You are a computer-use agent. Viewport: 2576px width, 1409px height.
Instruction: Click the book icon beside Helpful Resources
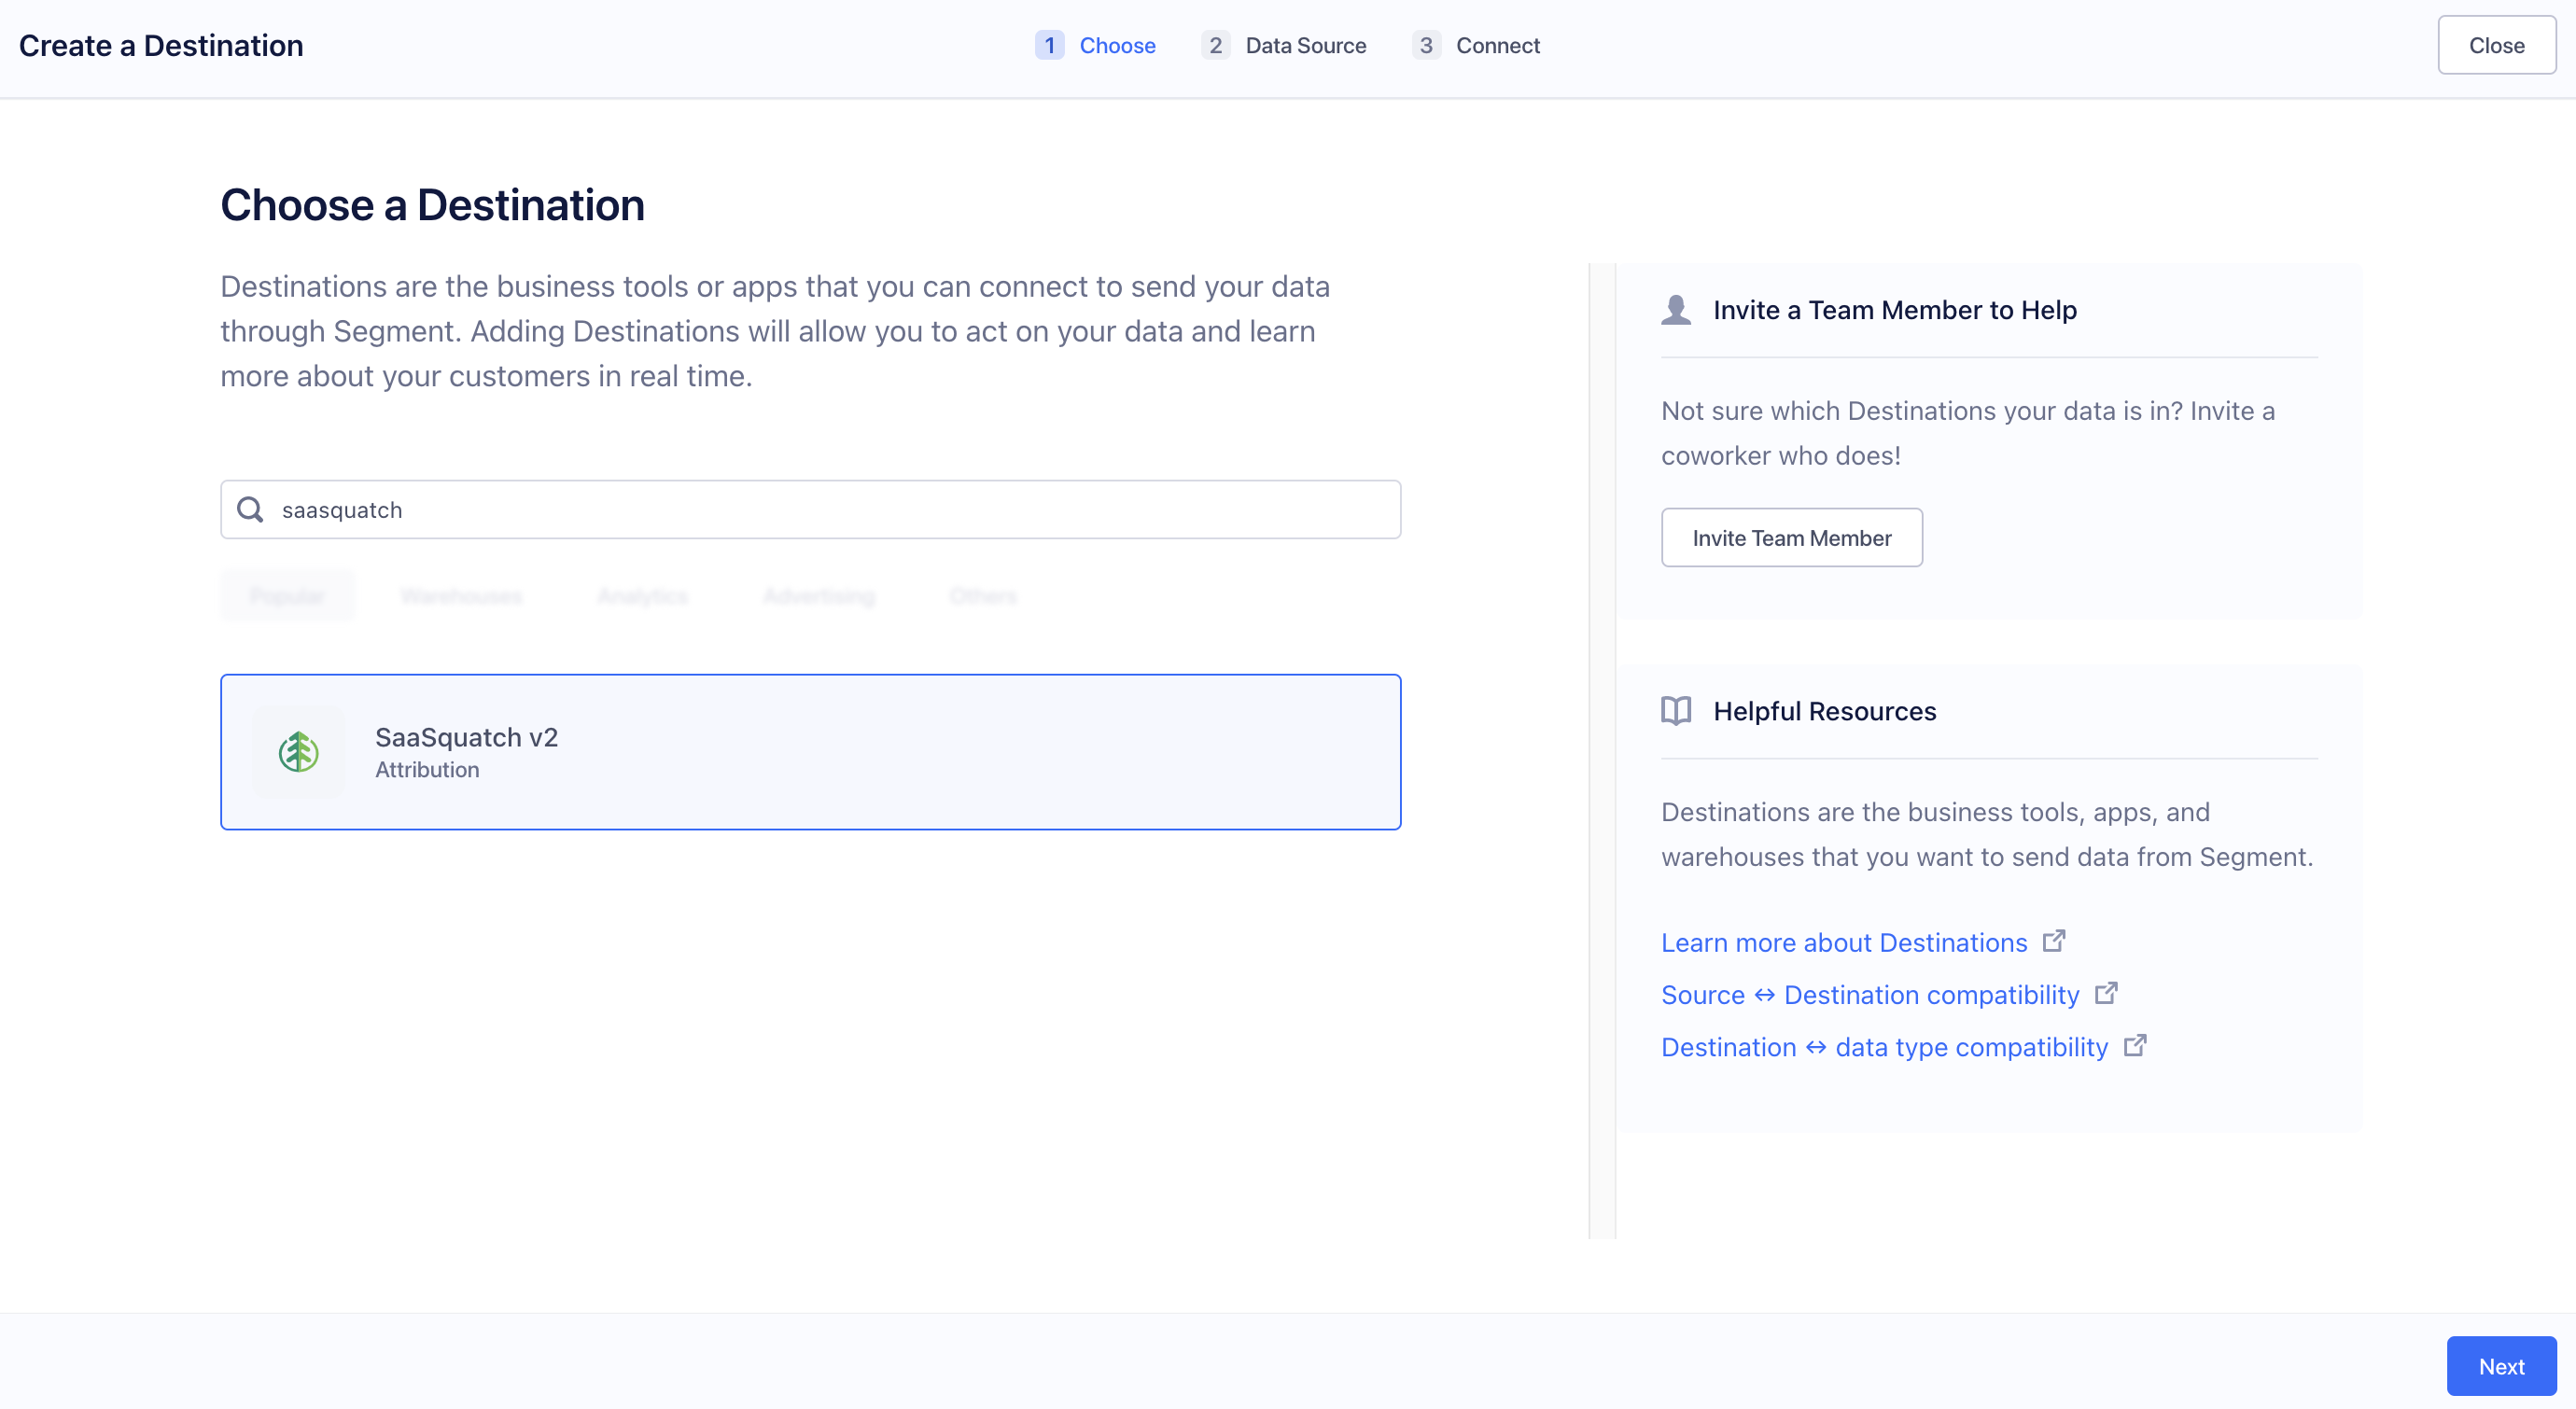tap(1676, 710)
